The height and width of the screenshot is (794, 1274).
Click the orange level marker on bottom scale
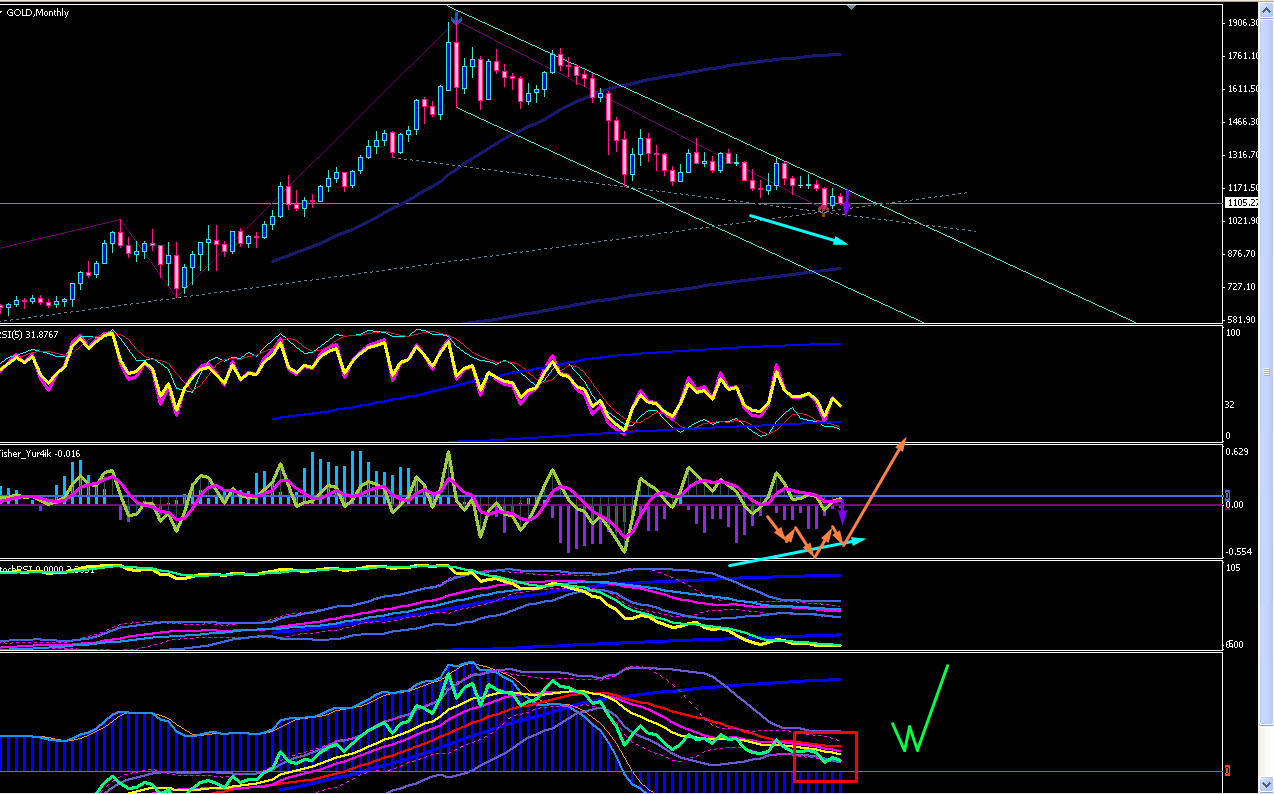click(x=1228, y=770)
